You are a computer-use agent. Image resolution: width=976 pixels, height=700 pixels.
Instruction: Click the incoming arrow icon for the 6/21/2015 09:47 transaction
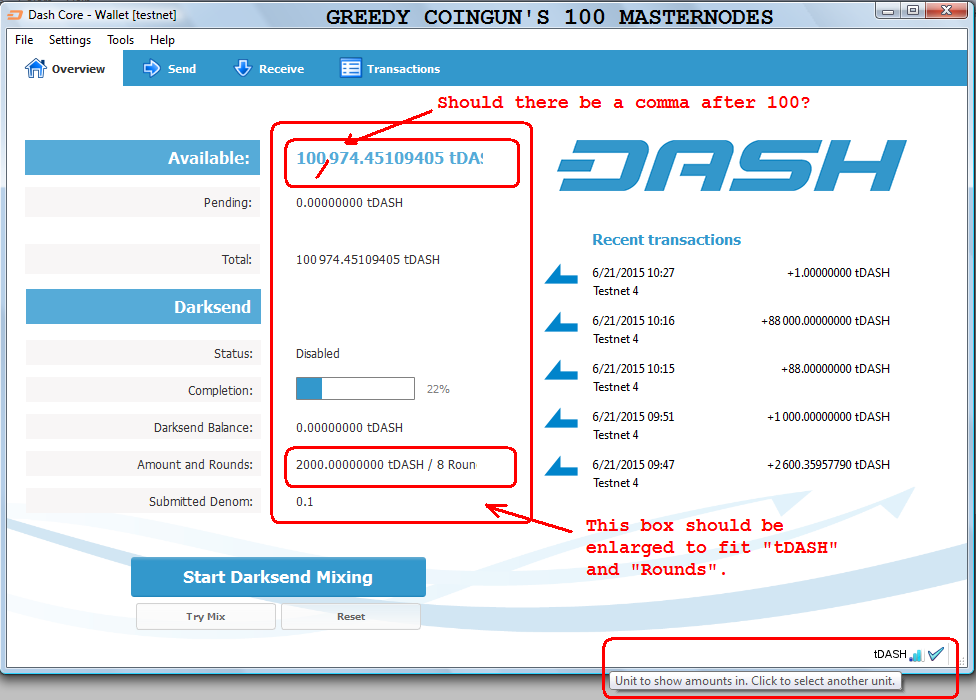(x=561, y=466)
